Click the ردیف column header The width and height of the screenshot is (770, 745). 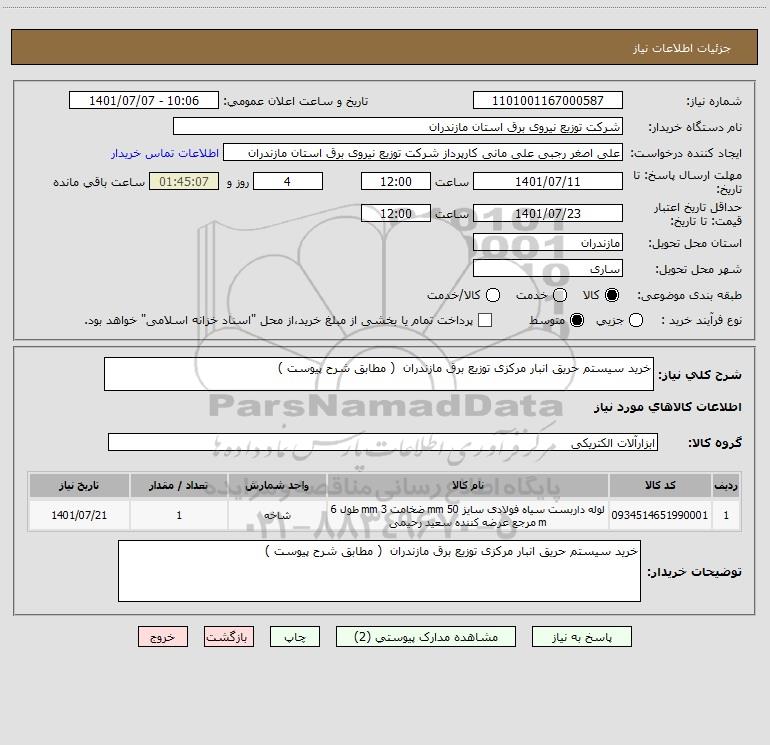(x=726, y=485)
